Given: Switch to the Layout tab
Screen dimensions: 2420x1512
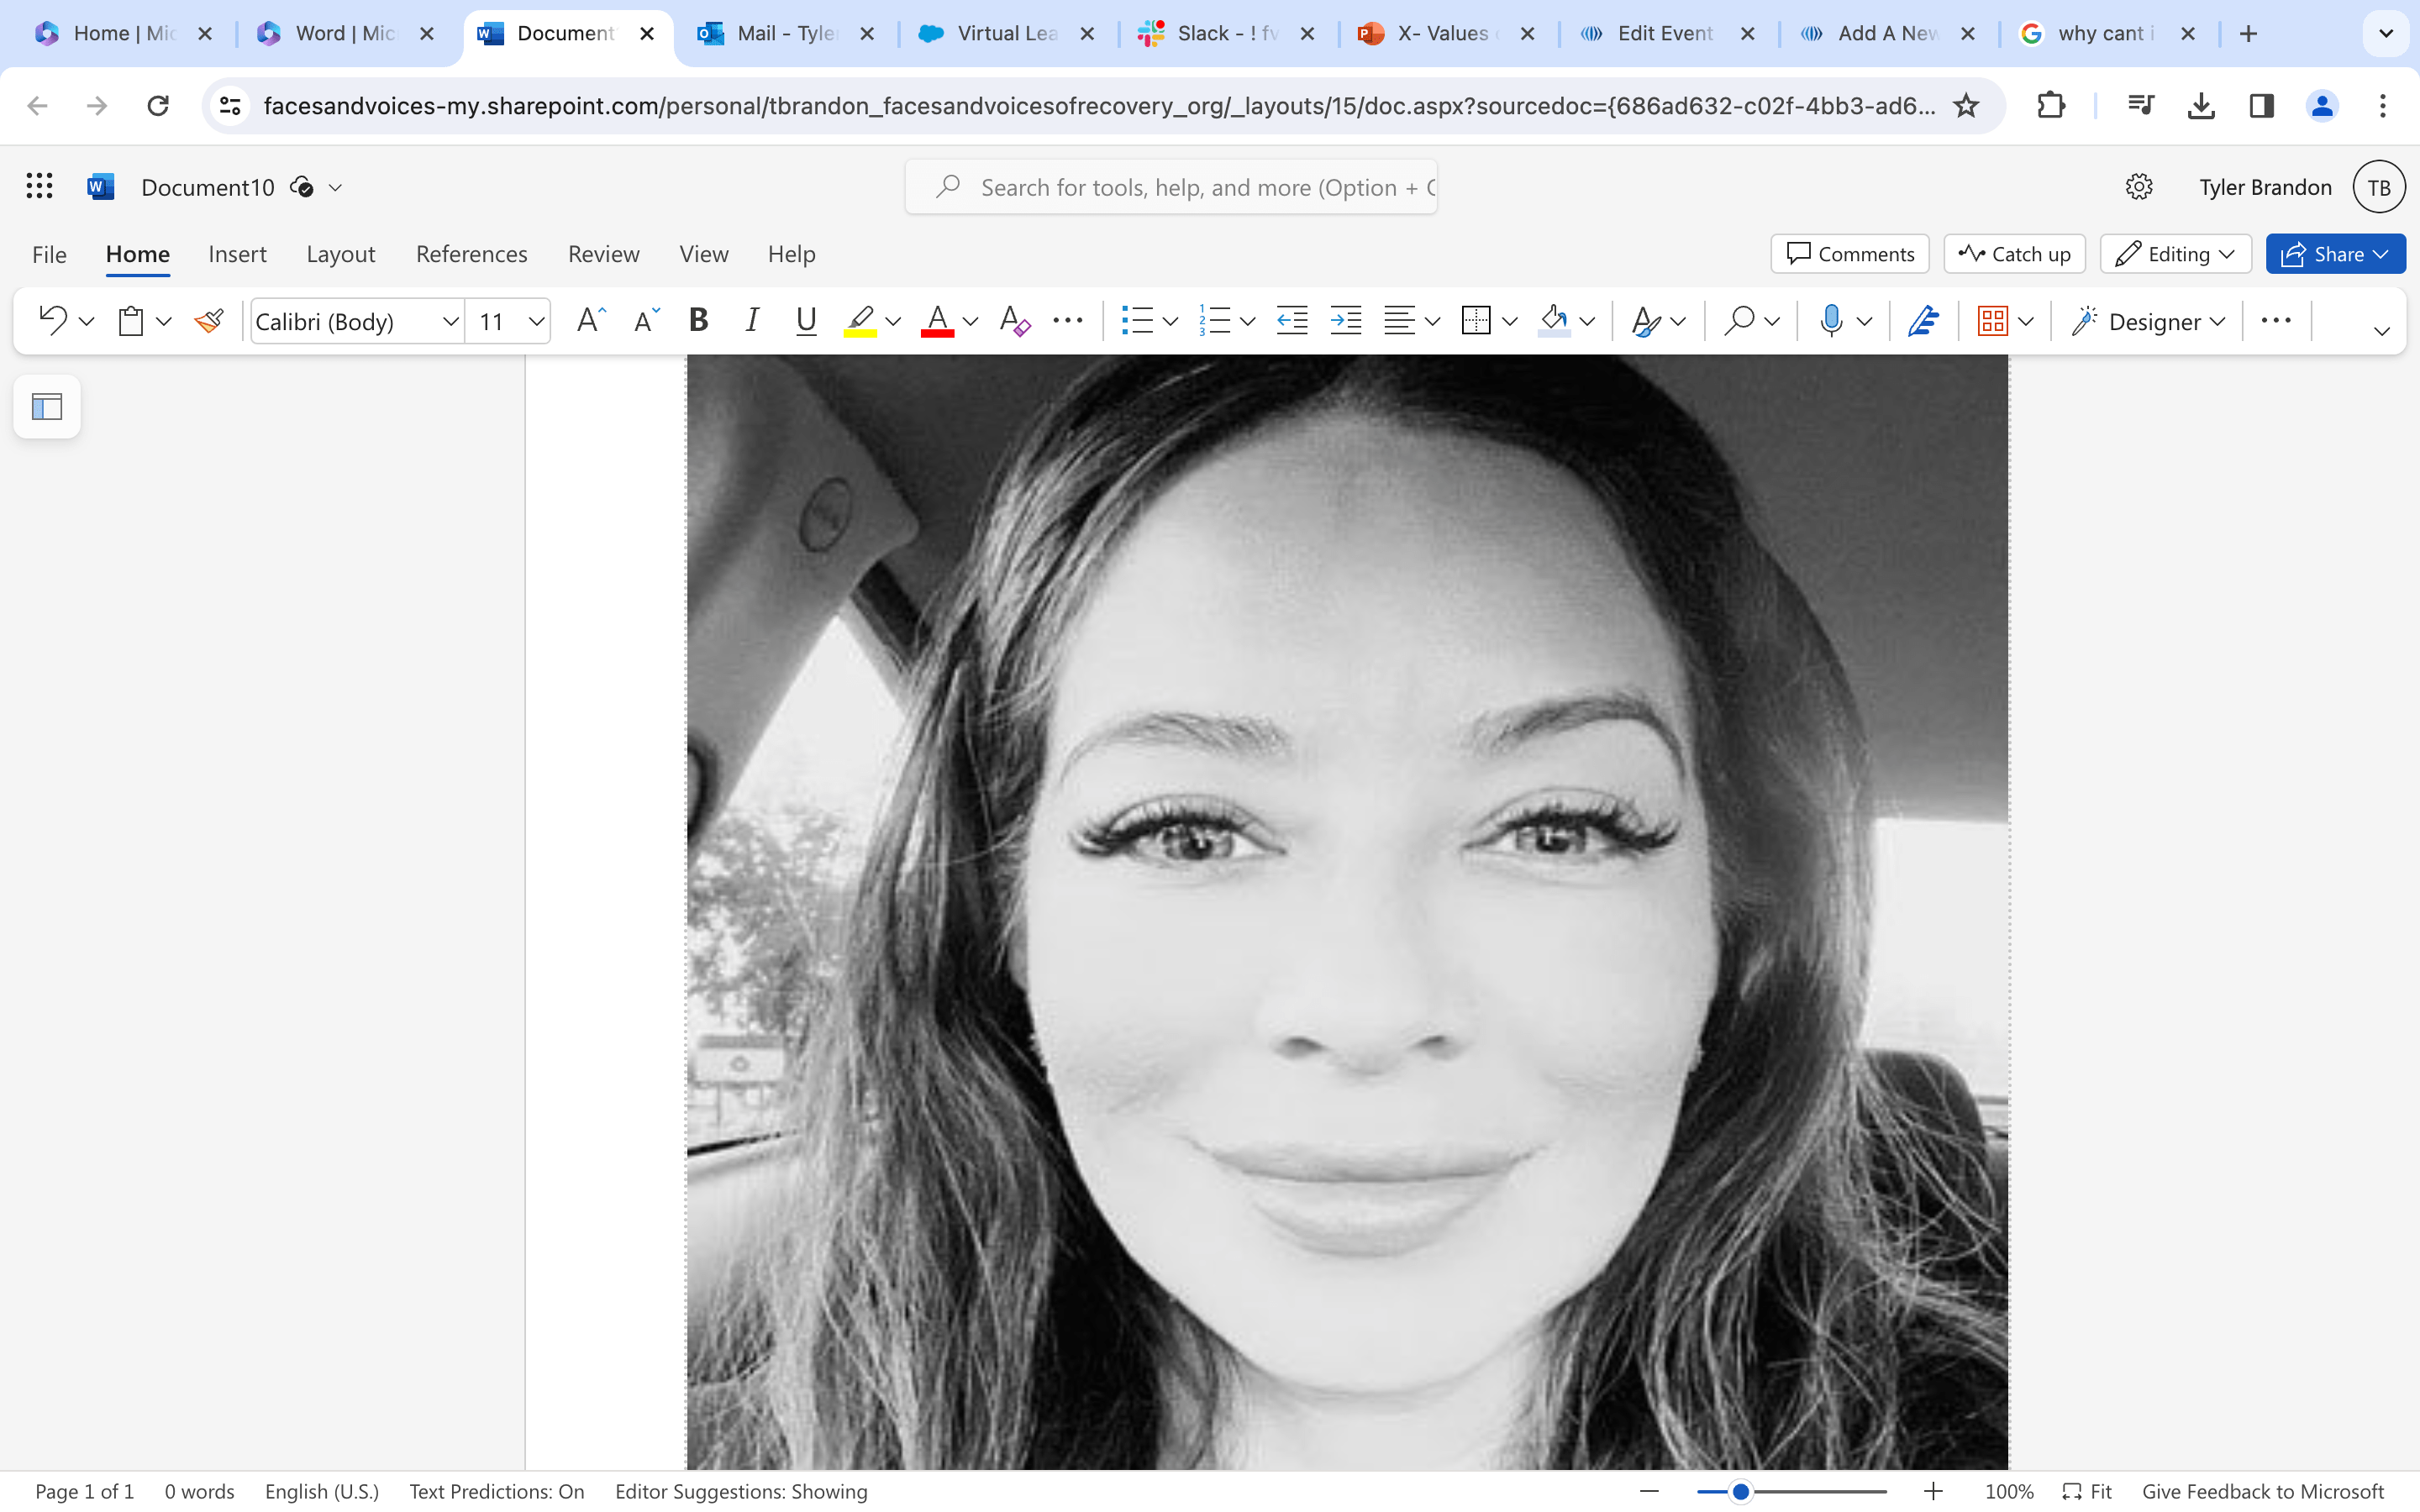Looking at the screenshot, I should click(x=340, y=254).
